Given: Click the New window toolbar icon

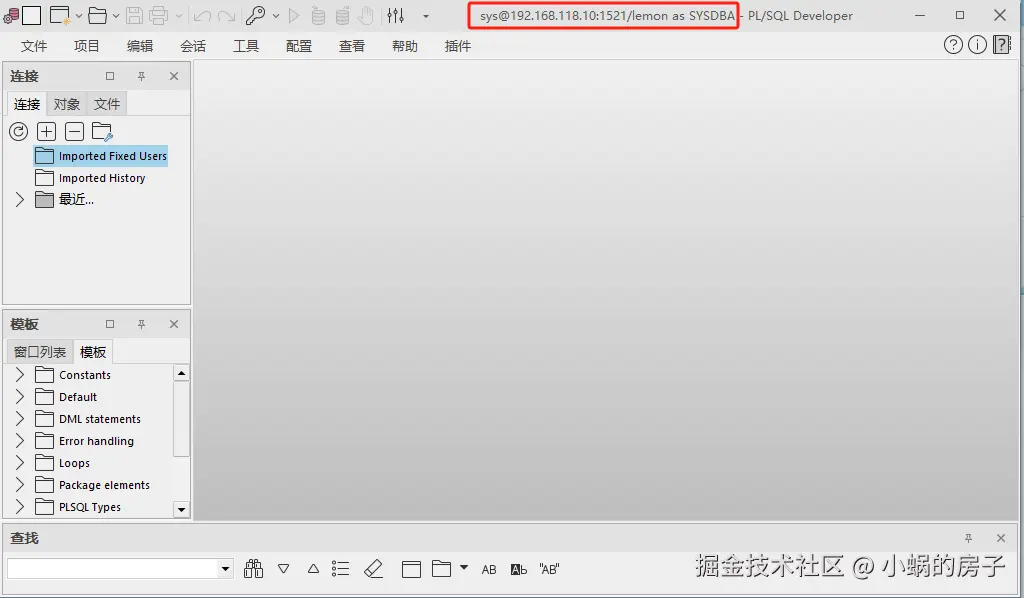Looking at the screenshot, I should [59, 15].
